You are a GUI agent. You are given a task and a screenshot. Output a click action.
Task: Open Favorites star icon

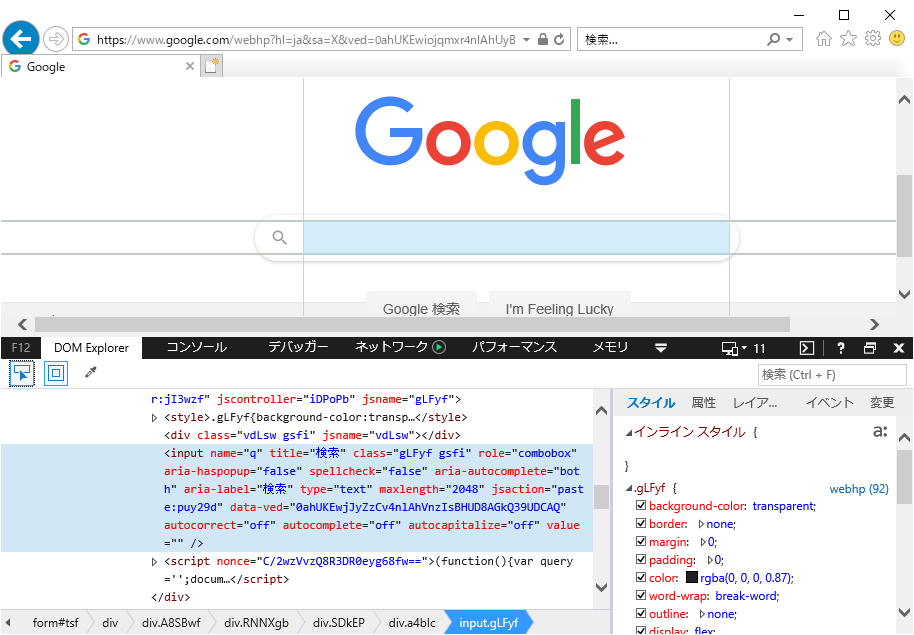point(848,38)
